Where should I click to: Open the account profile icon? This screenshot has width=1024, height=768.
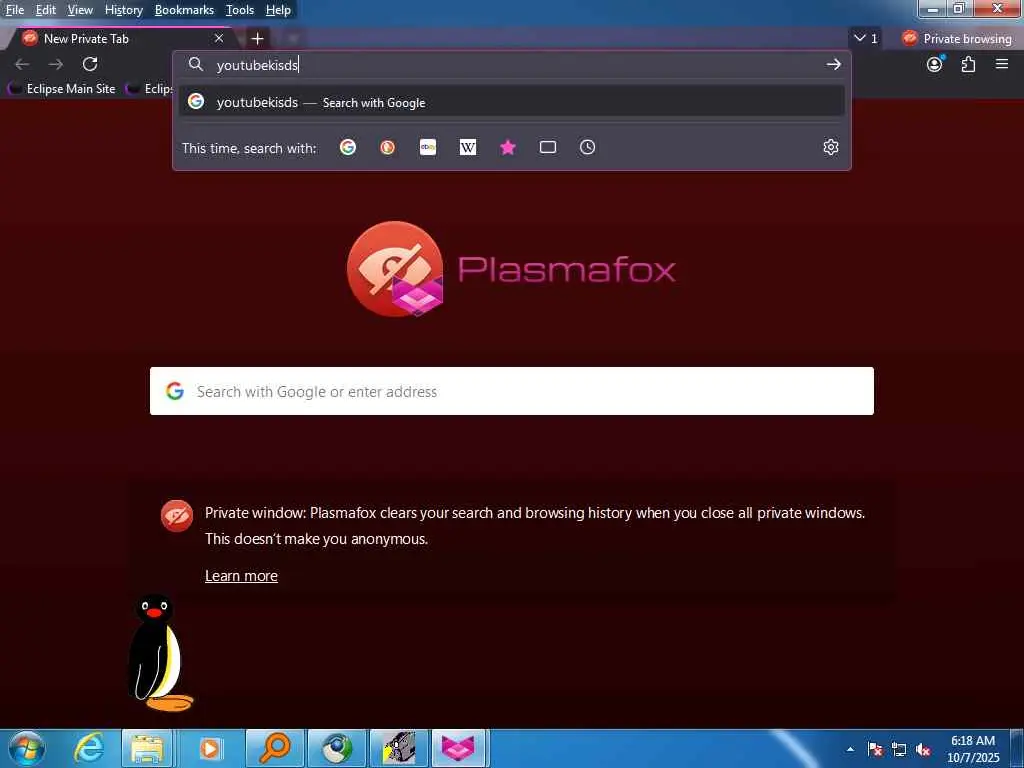point(935,64)
